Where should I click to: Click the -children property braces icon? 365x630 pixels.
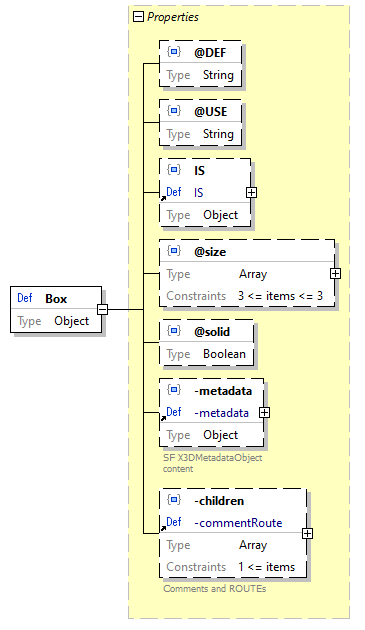tap(174, 499)
